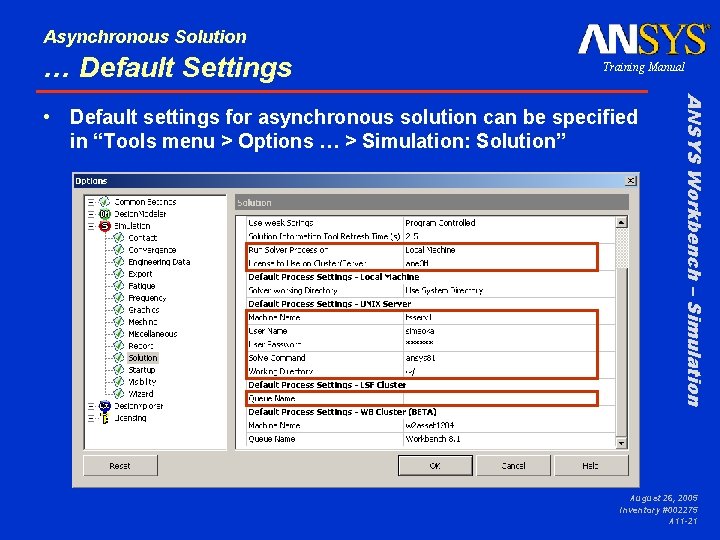Image resolution: width=720 pixels, height=540 pixels.
Task: Click the Workbench 8.1 Queue Name value
Action: (x=509, y=439)
